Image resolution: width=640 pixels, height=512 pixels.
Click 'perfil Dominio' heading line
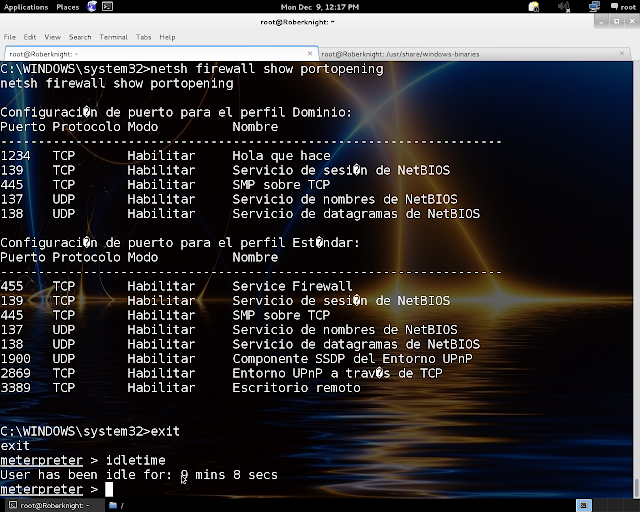[x=176, y=112]
